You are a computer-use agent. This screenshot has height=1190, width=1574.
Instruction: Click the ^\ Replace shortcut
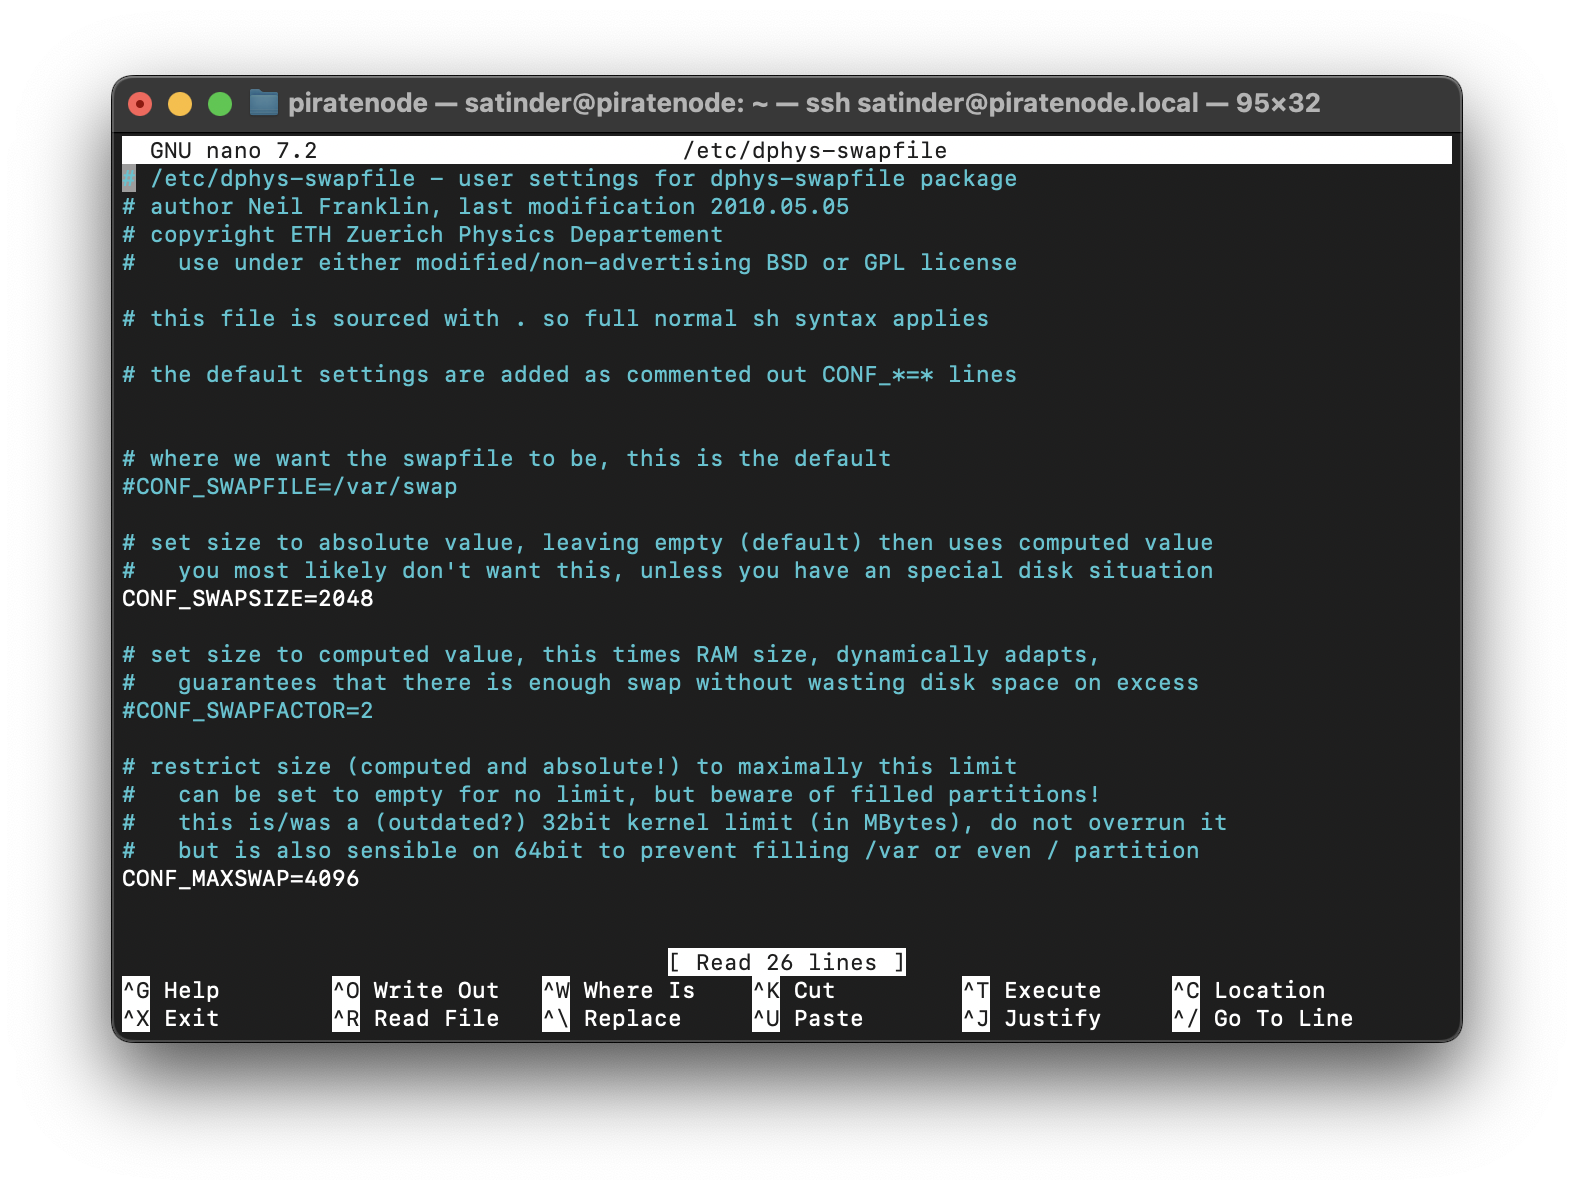pyautogui.click(x=612, y=1018)
